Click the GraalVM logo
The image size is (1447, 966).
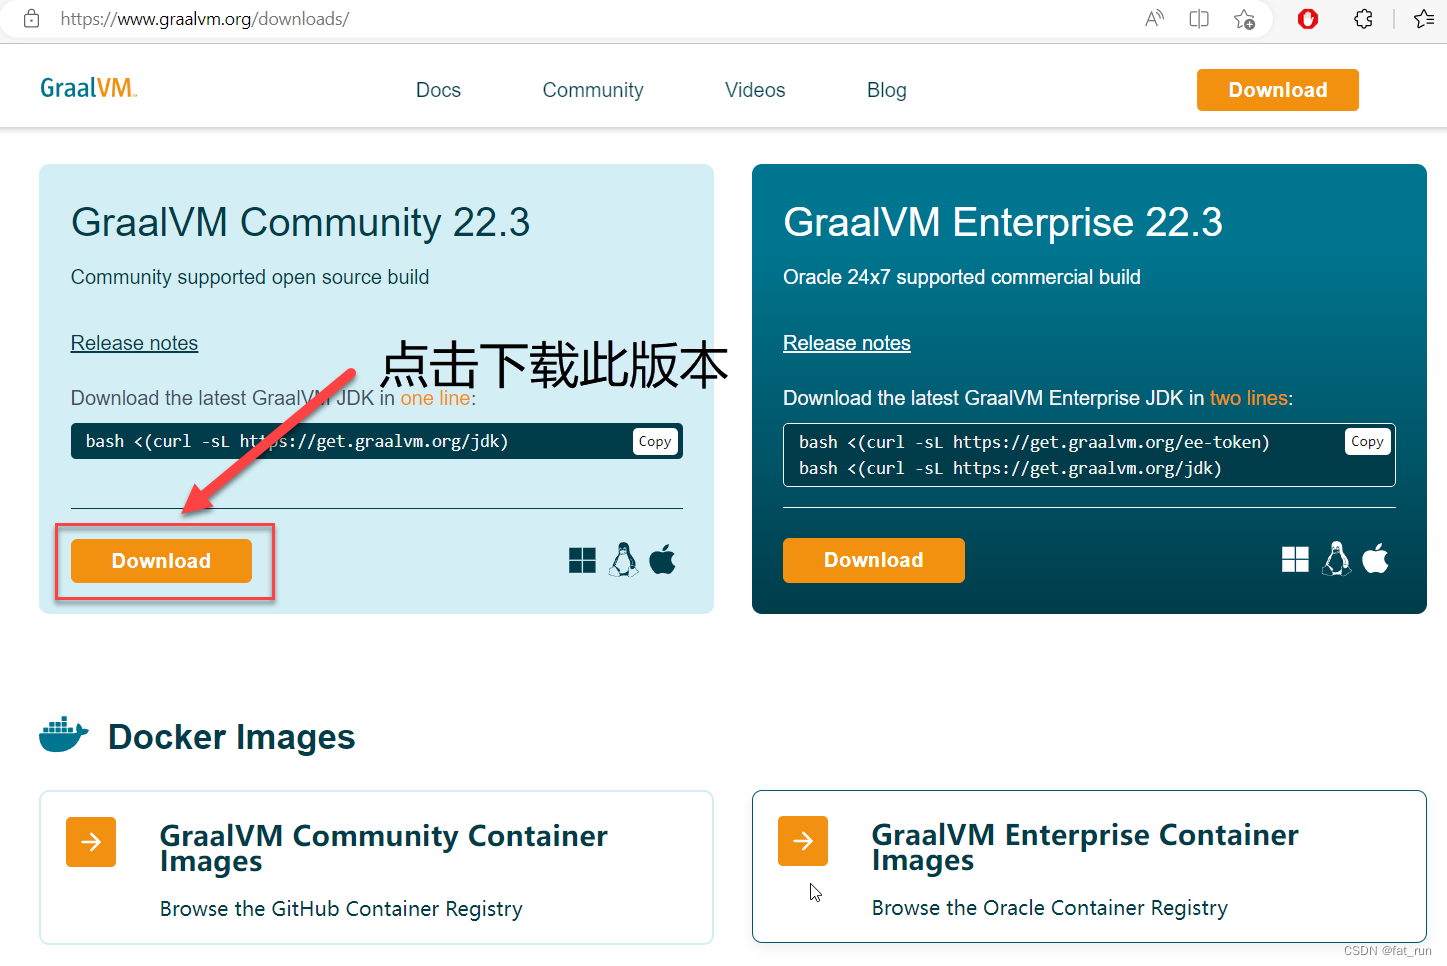[88, 88]
